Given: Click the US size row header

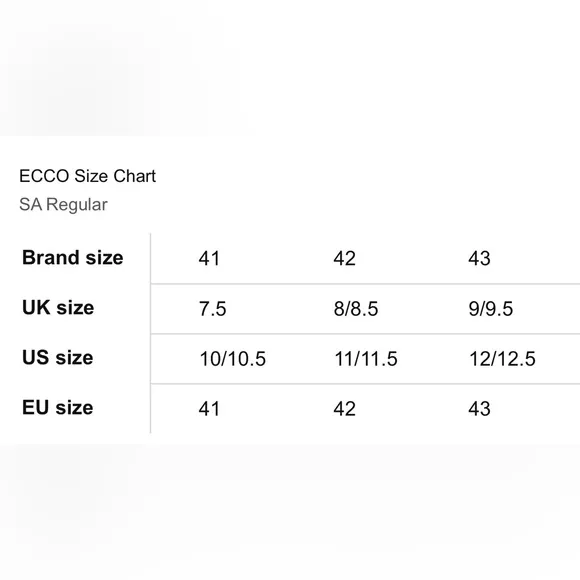Looking at the screenshot, I should point(57,357).
